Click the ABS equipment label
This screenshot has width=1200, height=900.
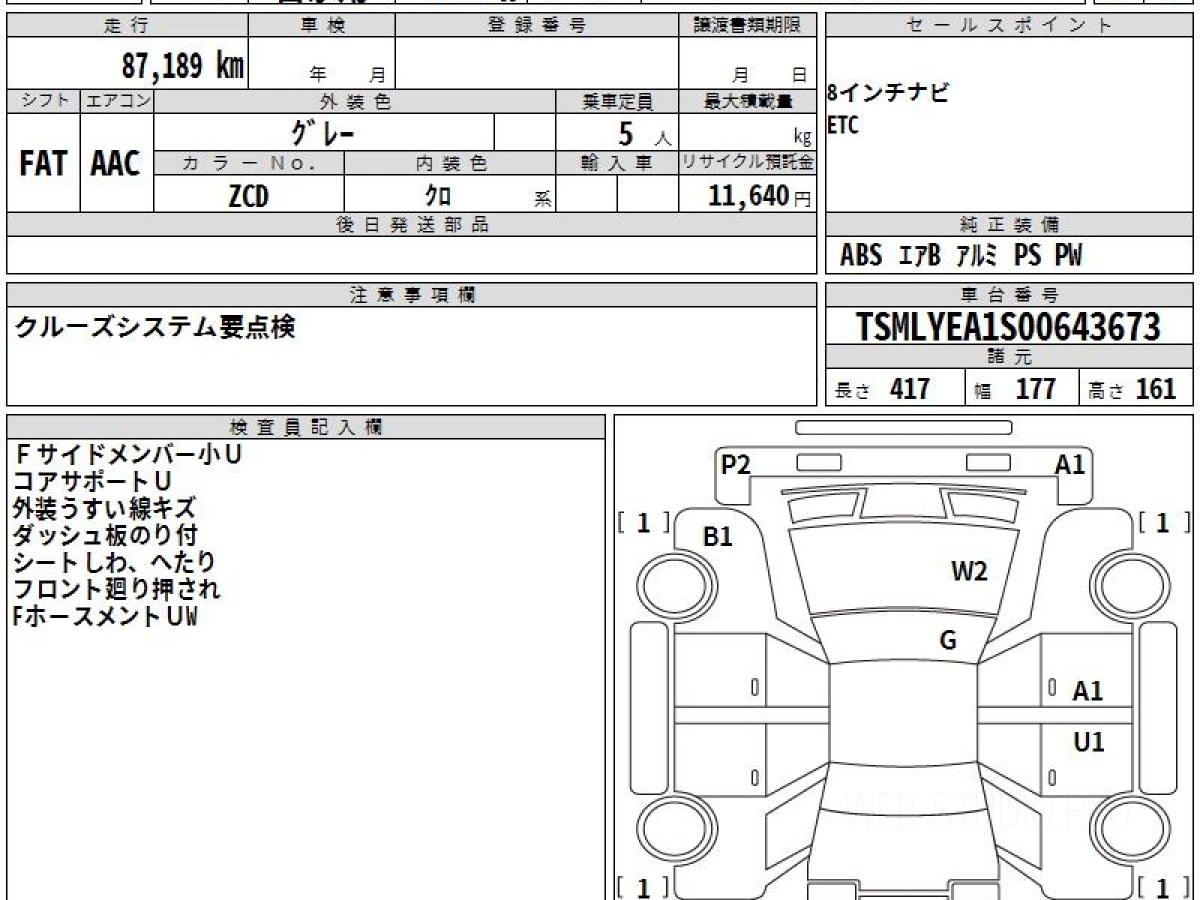pos(861,256)
